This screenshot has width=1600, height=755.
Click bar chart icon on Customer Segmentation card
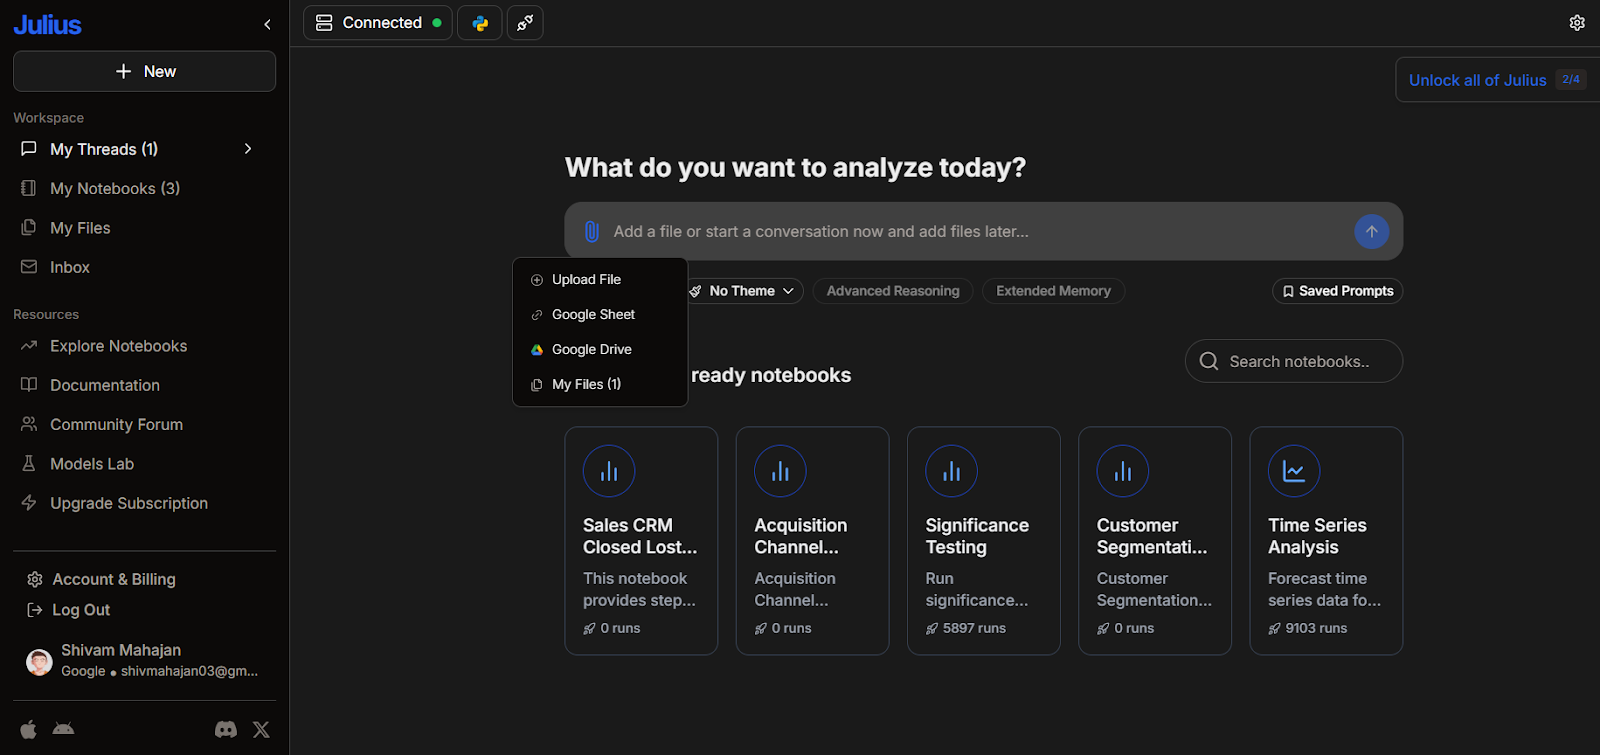pyautogui.click(x=1123, y=471)
